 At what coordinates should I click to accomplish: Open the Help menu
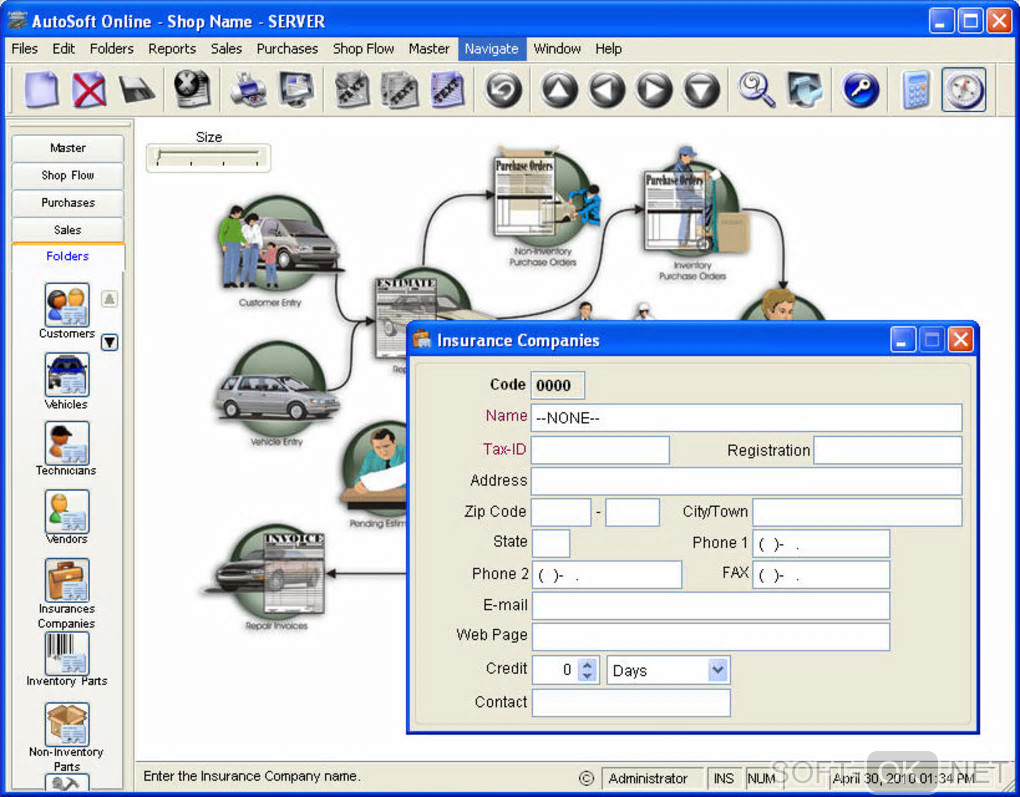tap(608, 49)
